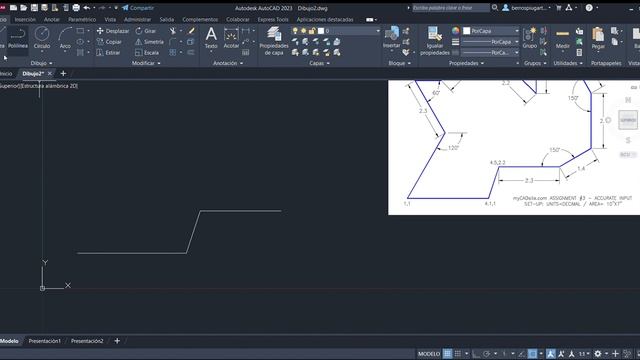Add a new layout tab with plus
The width and height of the screenshot is (640, 360).
point(117,341)
